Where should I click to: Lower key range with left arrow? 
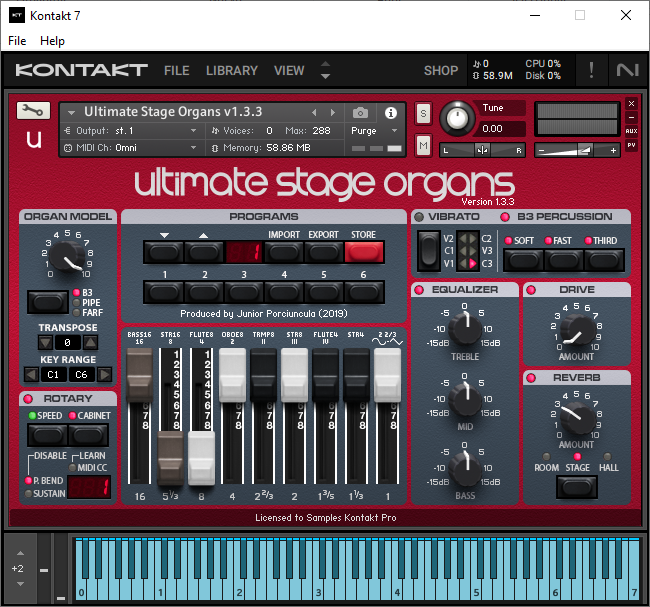click(31, 375)
